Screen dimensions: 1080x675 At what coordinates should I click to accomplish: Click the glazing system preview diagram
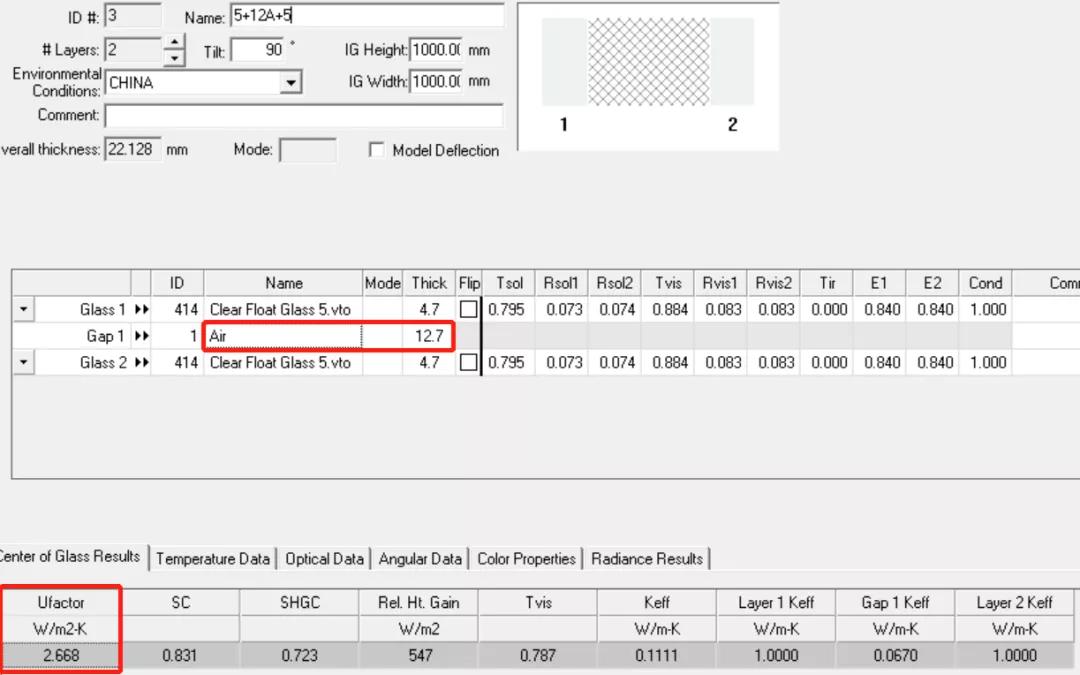647,75
